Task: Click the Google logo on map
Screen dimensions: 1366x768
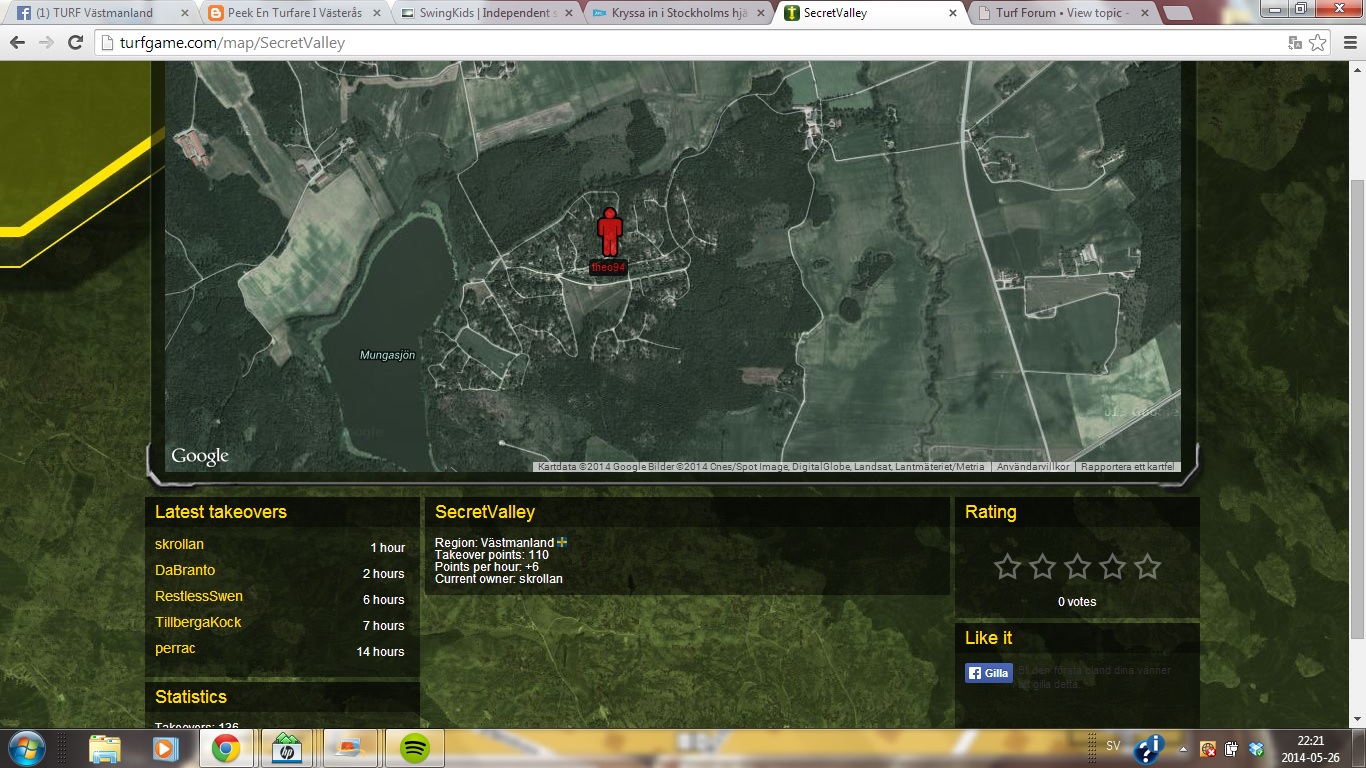Action: 200,456
